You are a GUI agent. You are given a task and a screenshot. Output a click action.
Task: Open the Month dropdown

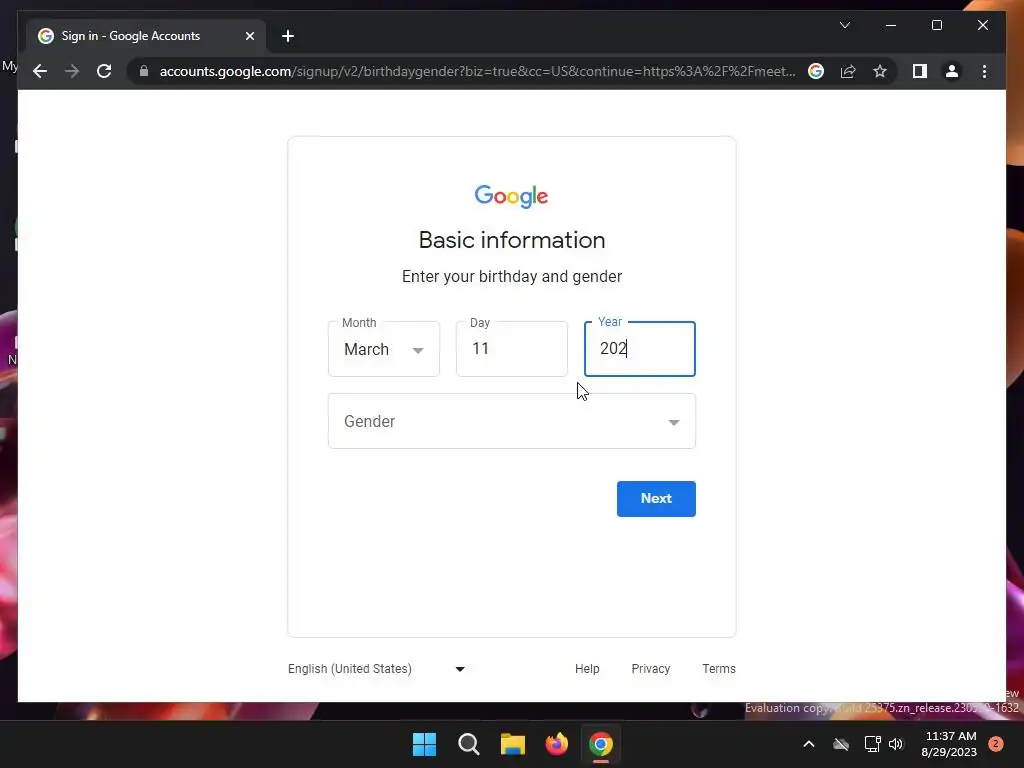click(x=384, y=349)
